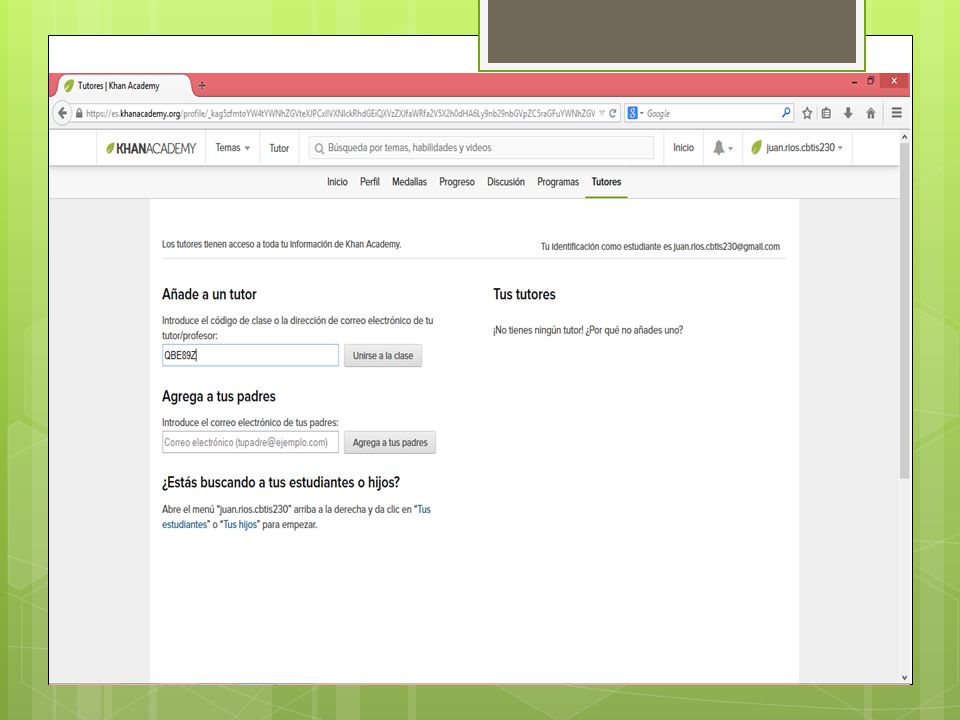Open the notifications bell dropdown
This screenshot has width=960, height=720.
(x=722, y=148)
